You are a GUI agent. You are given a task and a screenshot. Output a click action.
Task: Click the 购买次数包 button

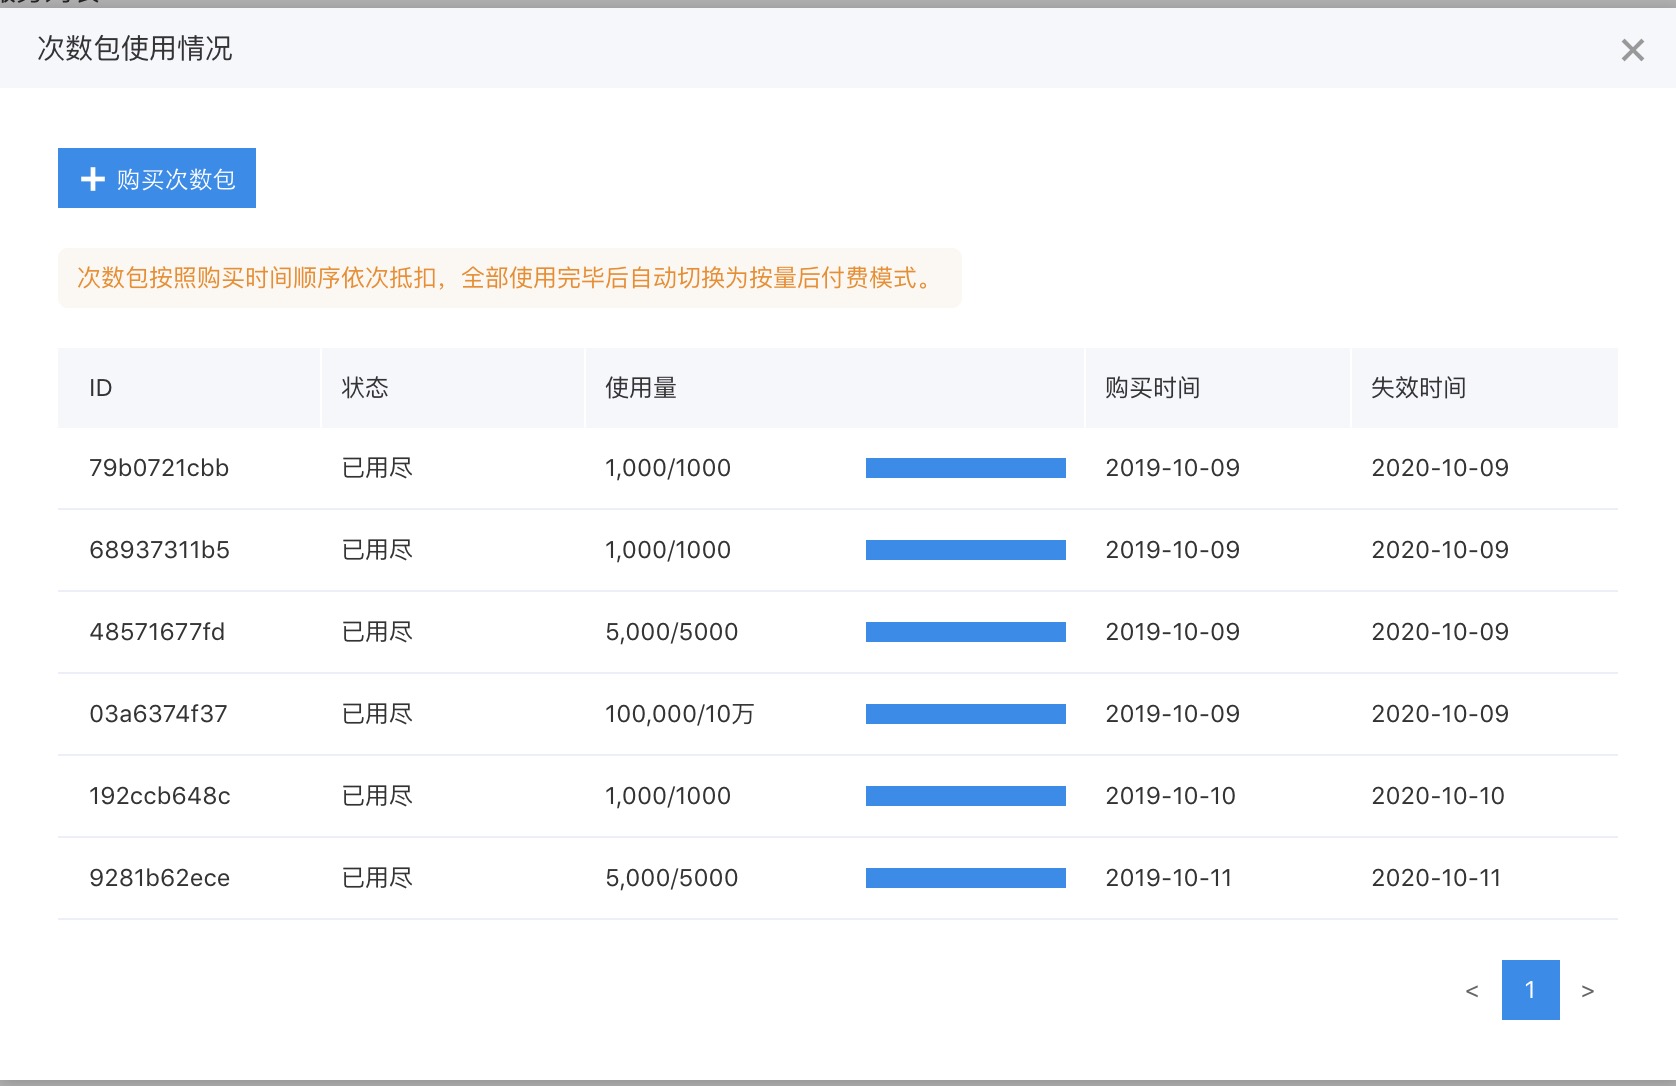coord(157,179)
